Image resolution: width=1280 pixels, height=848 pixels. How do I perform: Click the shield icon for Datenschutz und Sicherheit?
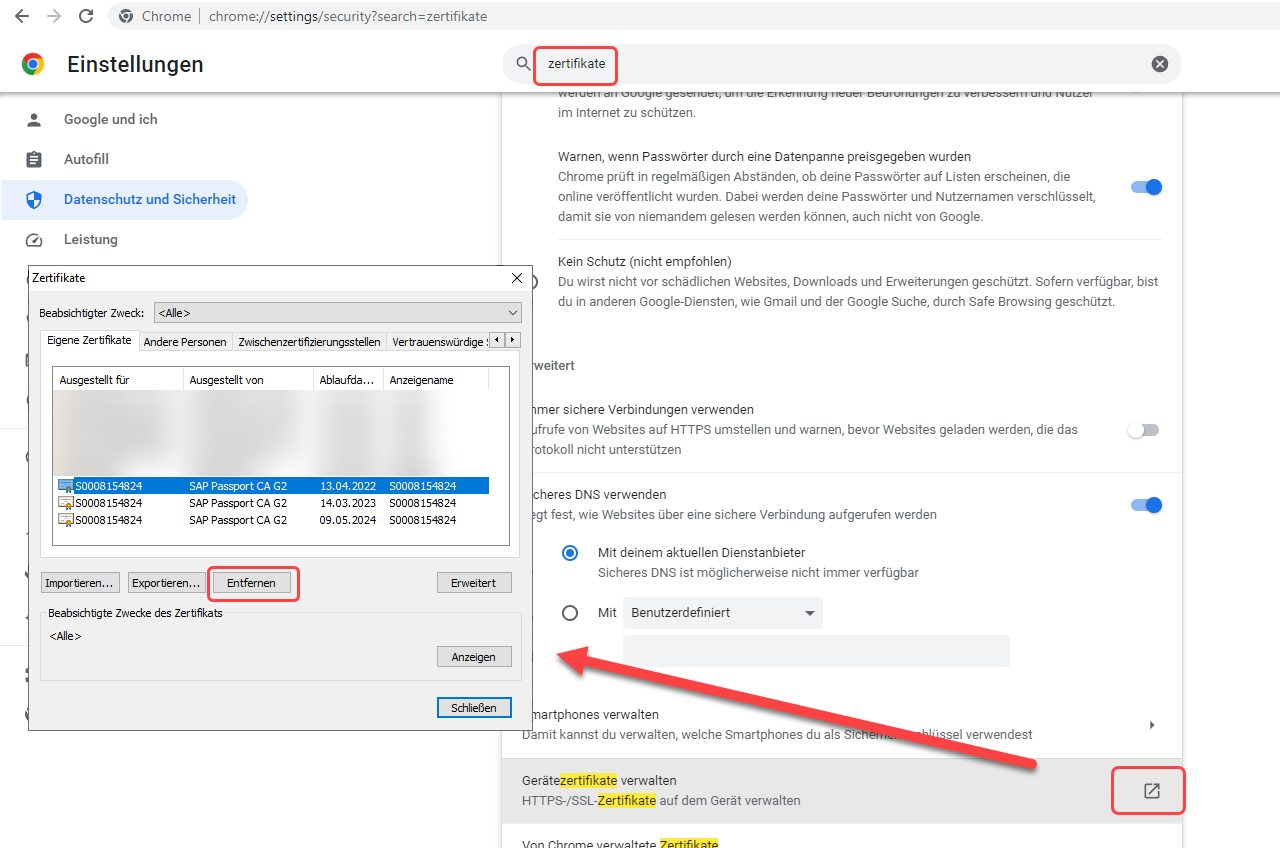click(x=34, y=200)
